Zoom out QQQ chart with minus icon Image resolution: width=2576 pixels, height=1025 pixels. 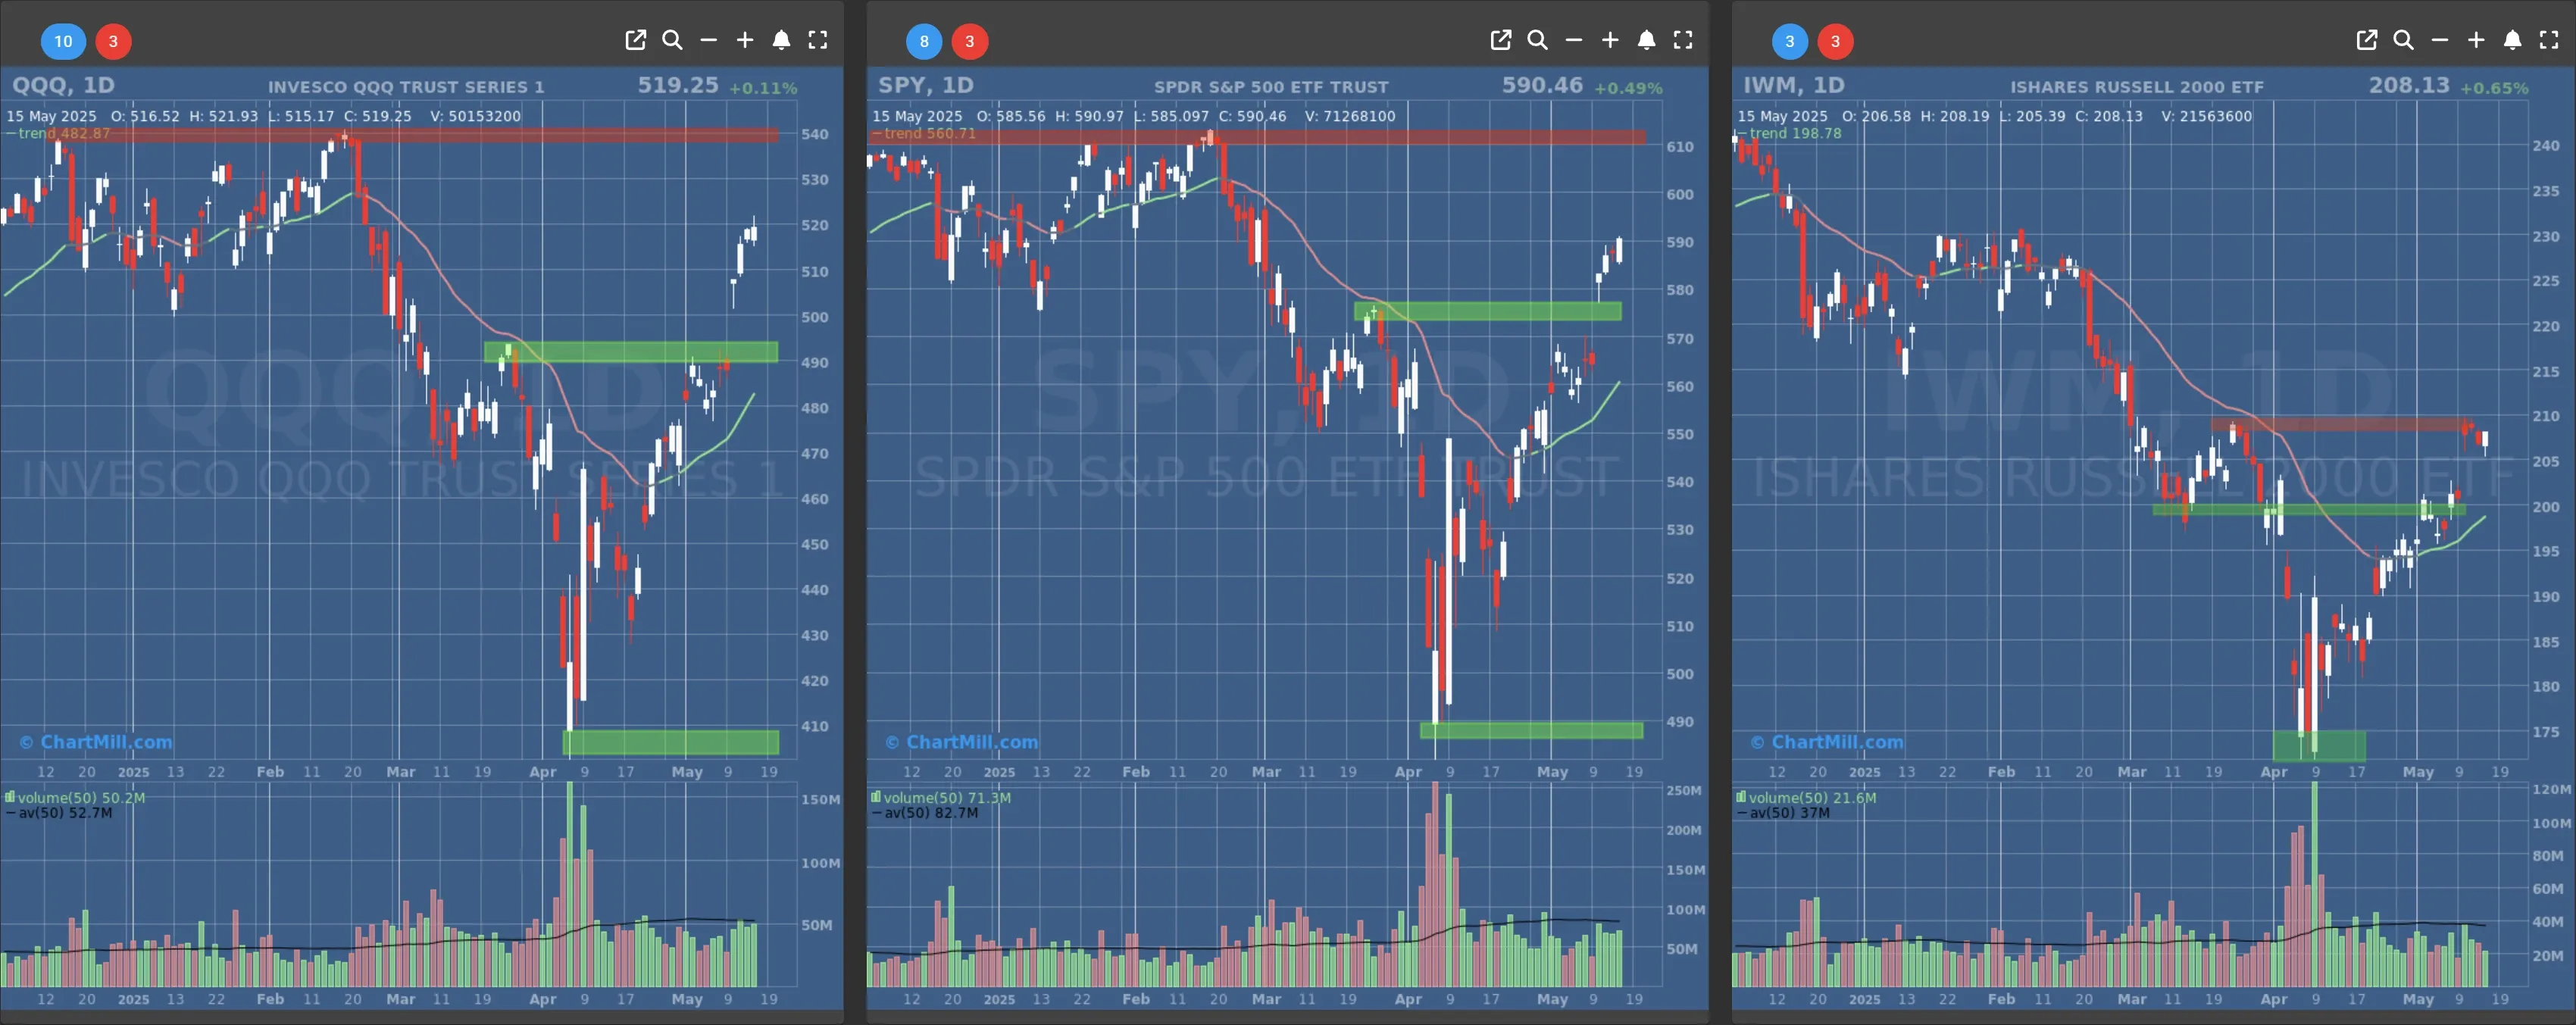tap(708, 40)
